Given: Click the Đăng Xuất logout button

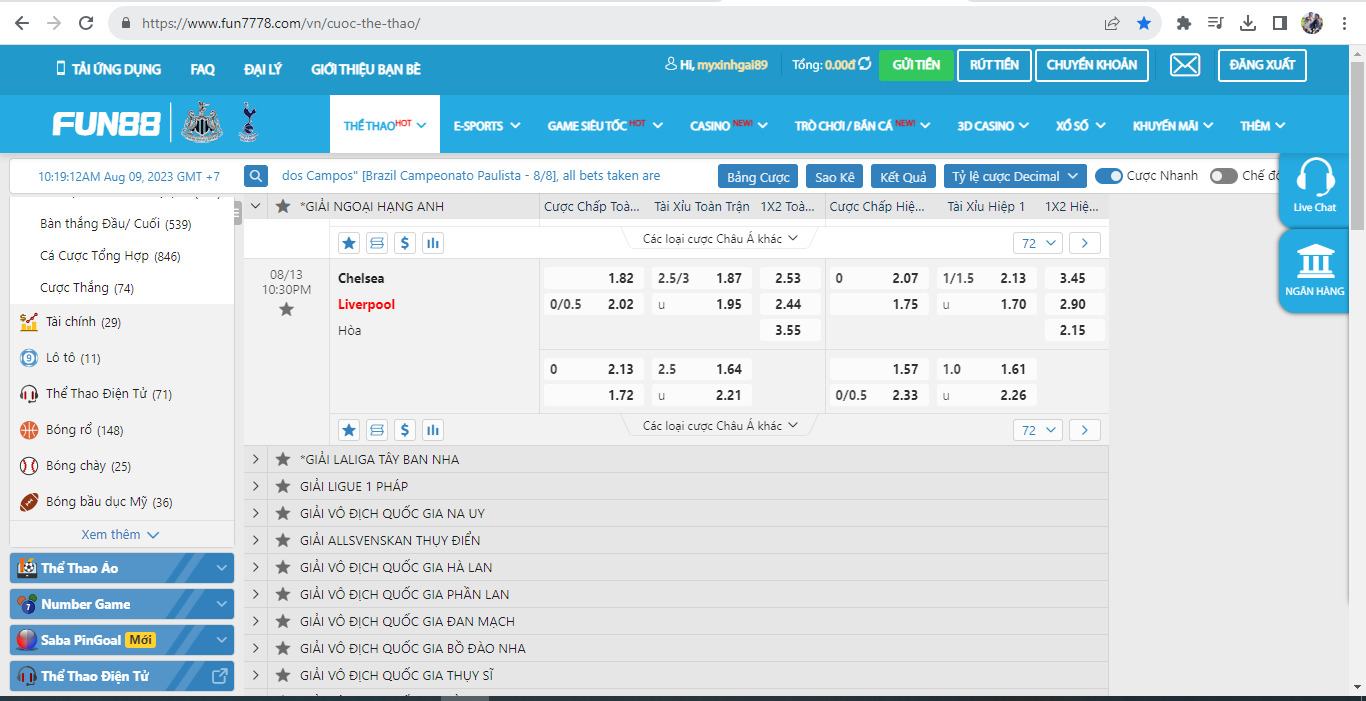Looking at the screenshot, I should [1261, 65].
